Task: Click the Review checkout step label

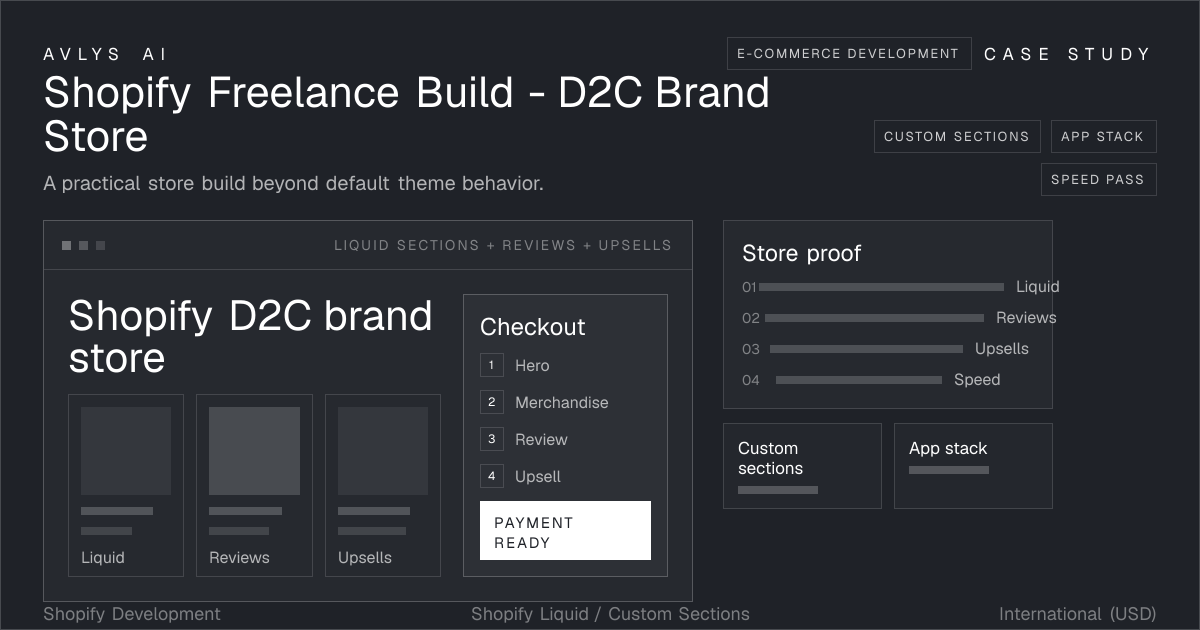Action: (541, 440)
